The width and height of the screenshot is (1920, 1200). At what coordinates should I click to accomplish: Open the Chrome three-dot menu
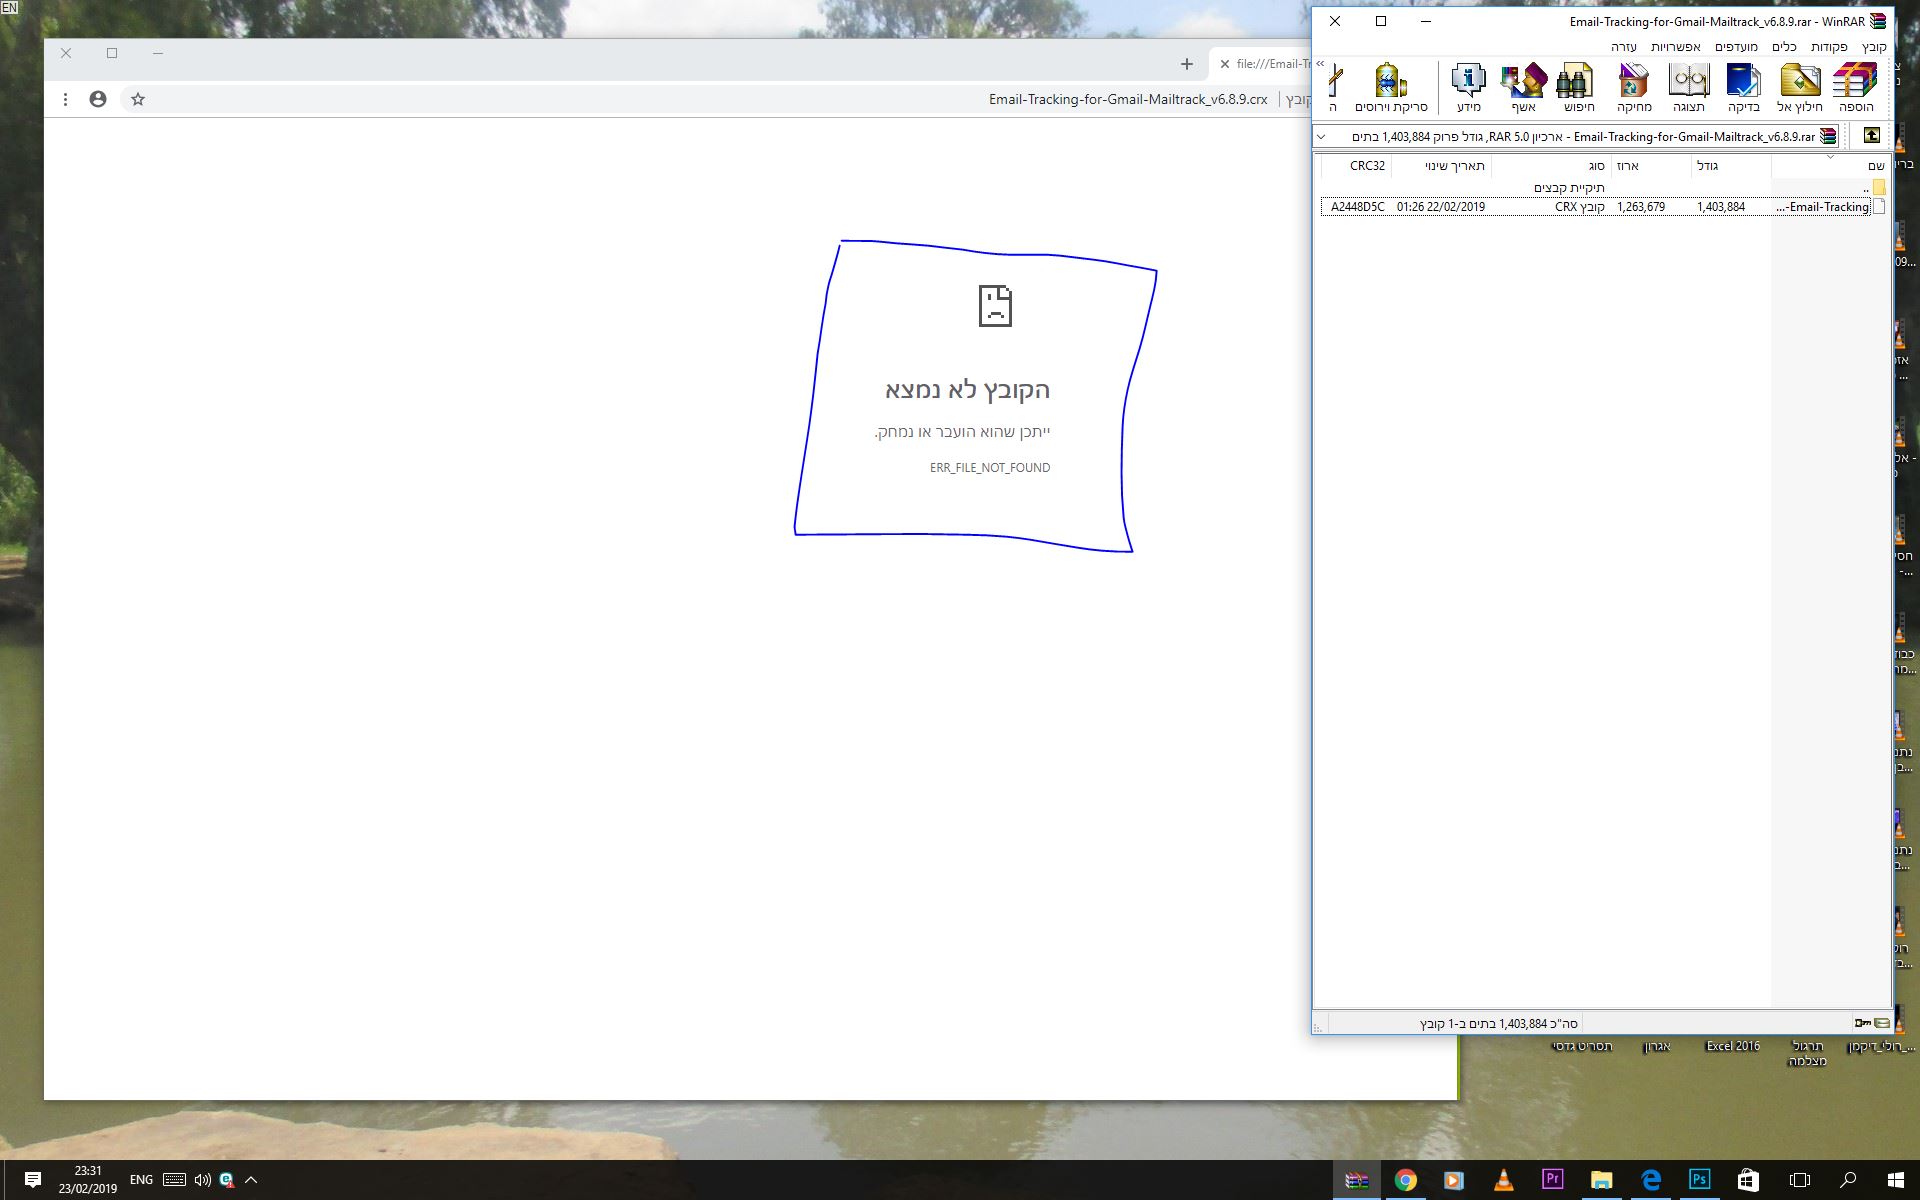(x=65, y=99)
